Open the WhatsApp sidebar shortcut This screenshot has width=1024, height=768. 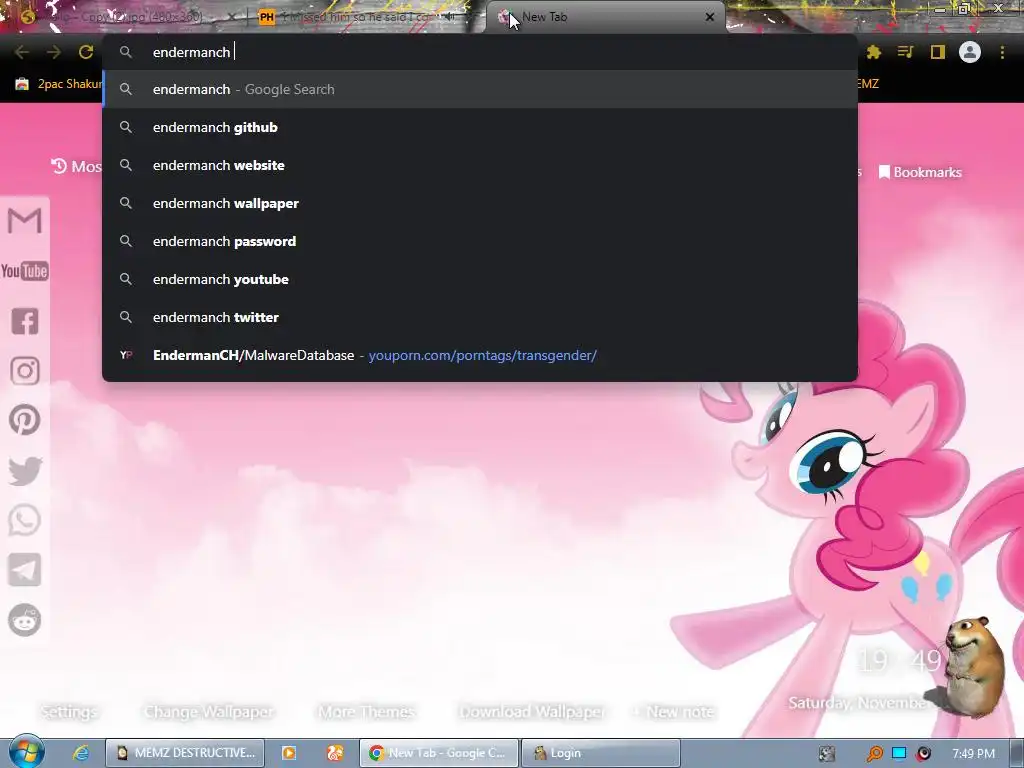click(25, 520)
